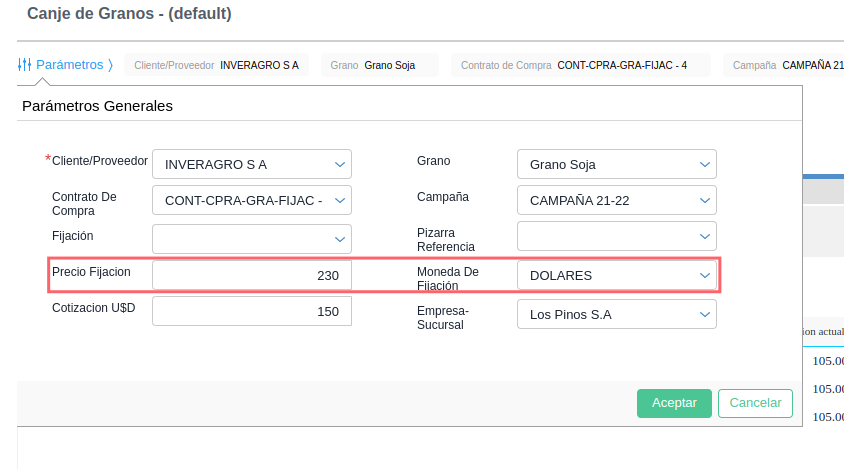Expand the empty Fijación dropdown

(251, 238)
